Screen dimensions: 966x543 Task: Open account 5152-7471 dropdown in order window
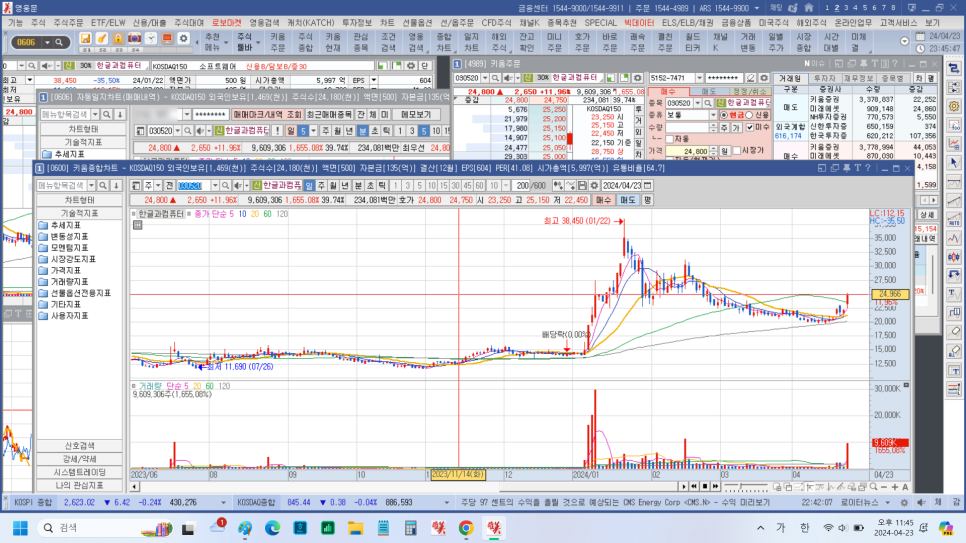click(x=699, y=78)
